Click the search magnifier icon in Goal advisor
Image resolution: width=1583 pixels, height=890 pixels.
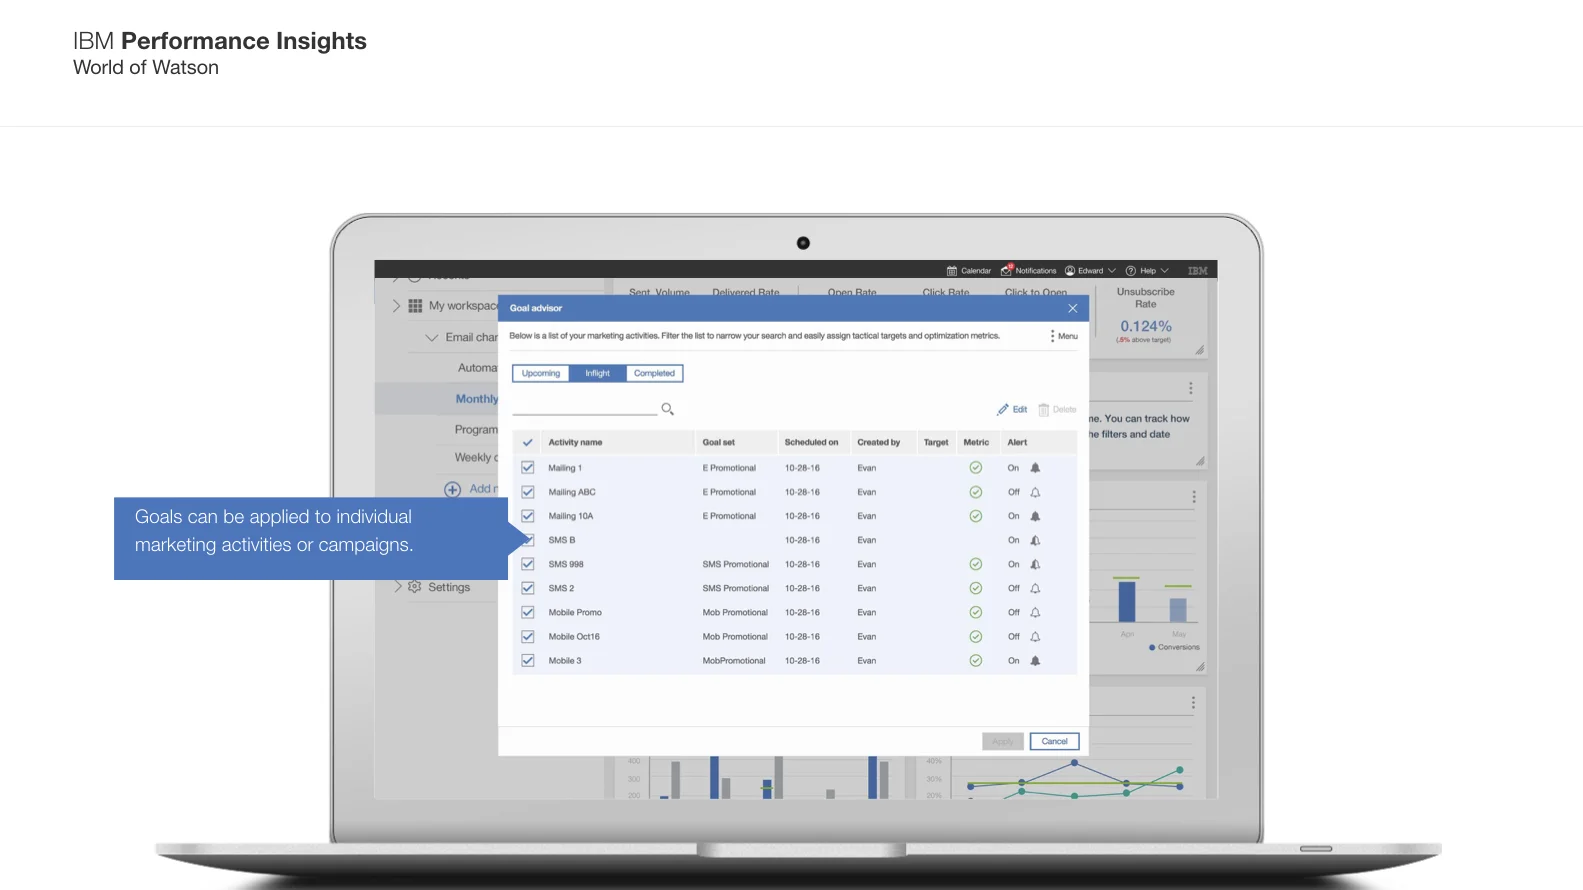point(667,409)
